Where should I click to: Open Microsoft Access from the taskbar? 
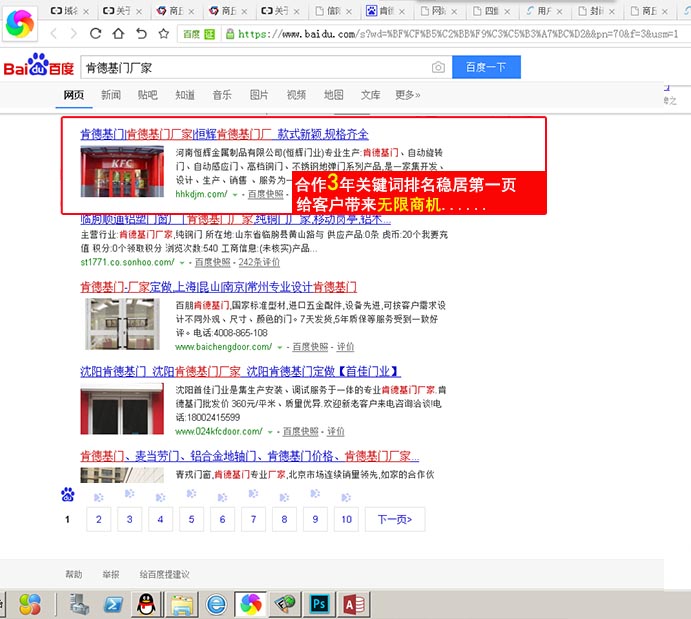353,604
